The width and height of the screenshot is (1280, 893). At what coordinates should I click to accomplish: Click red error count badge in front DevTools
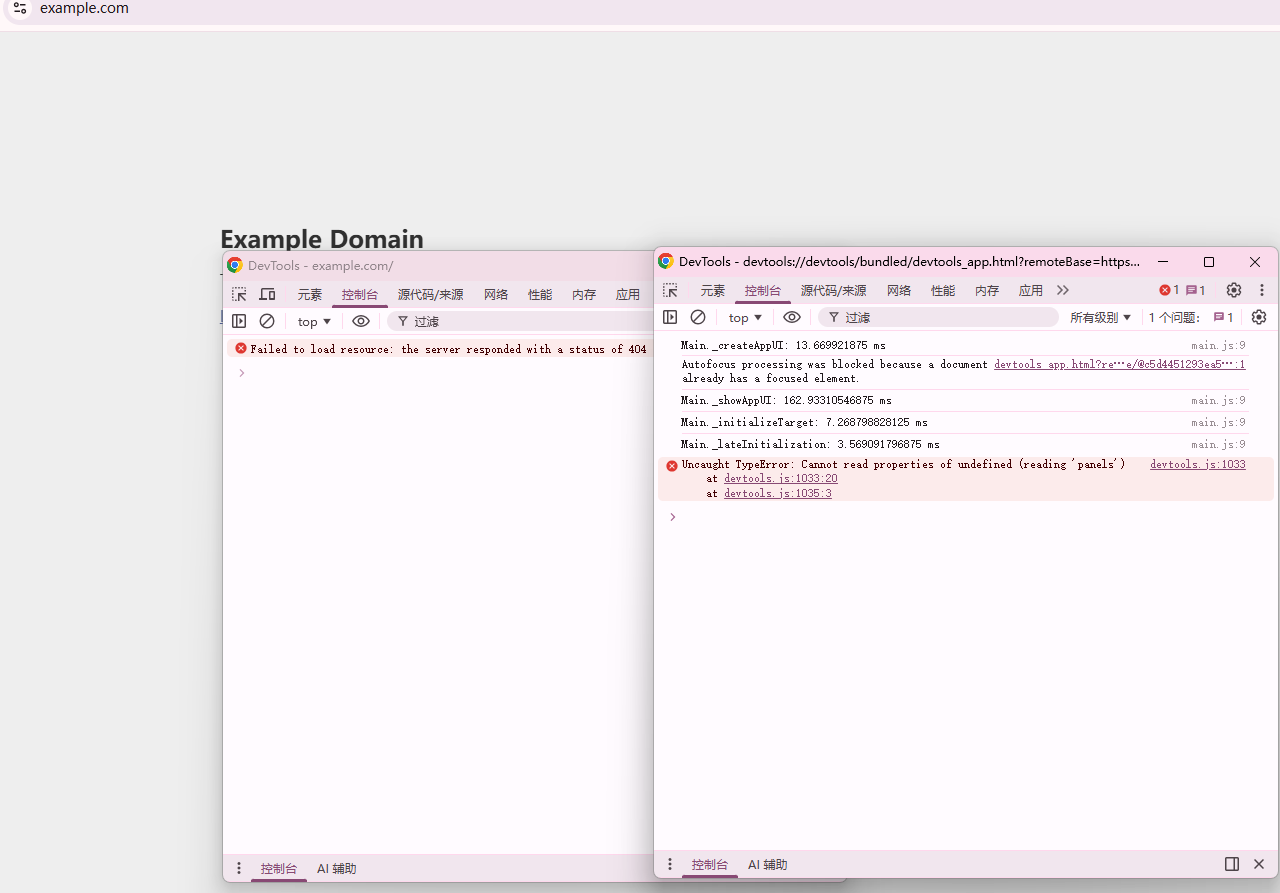tap(1169, 290)
